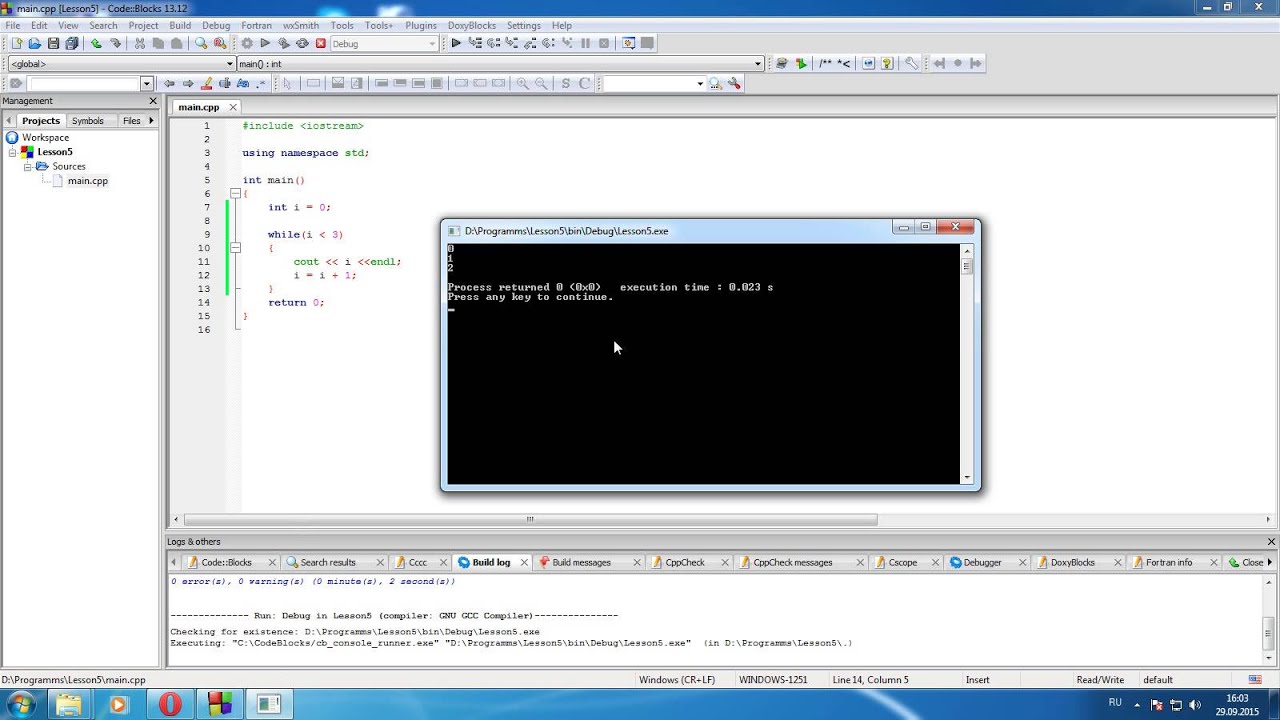Click the media player taskbar icon
1280x720 pixels.
coord(119,704)
